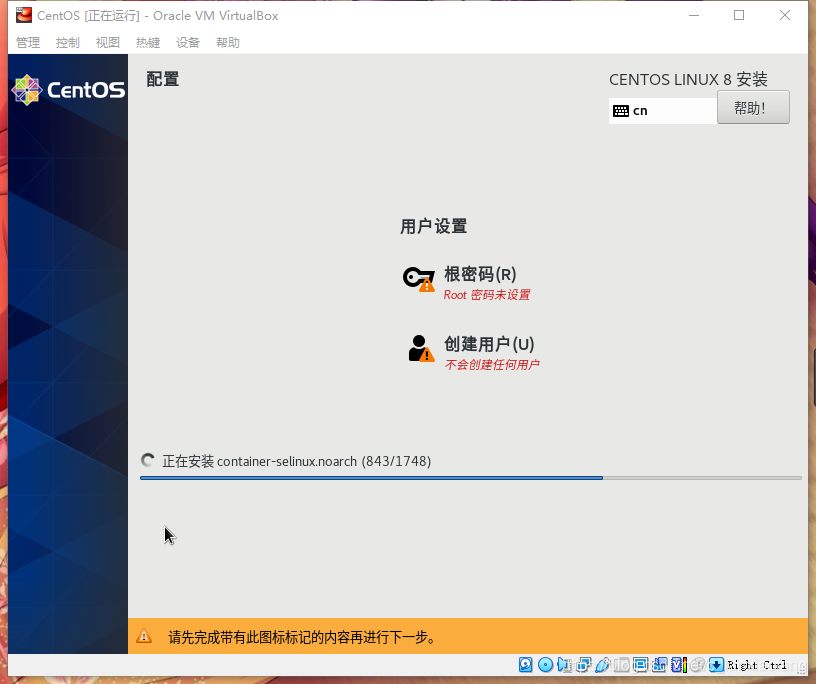This screenshot has width=816, height=684.
Task: Click the cn keyboard layout field
Action: (x=663, y=111)
